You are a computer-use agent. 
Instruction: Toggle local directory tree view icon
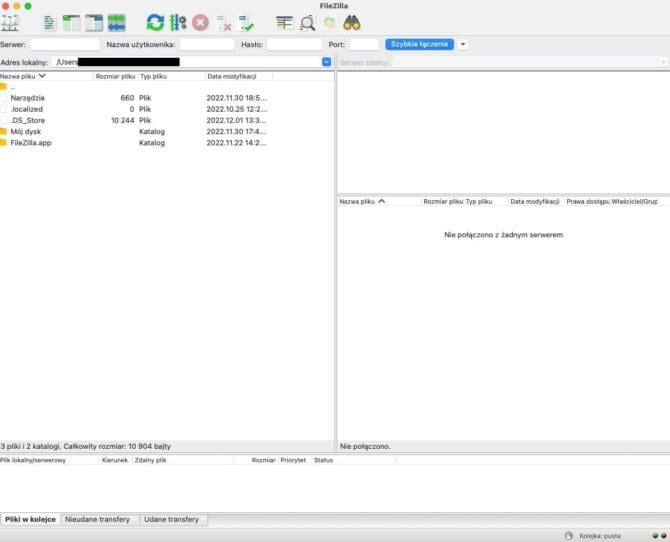pos(72,22)
